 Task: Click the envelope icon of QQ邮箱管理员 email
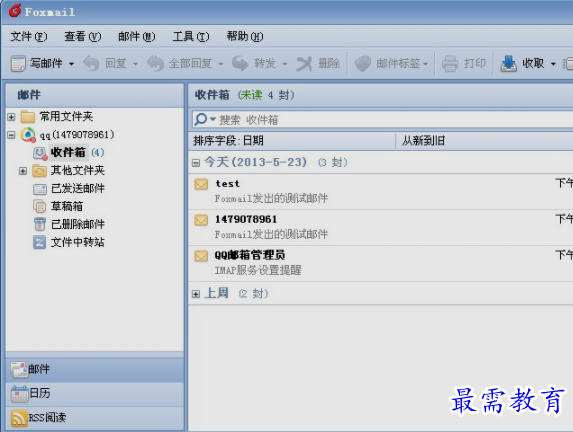click(x=201, y=256)
